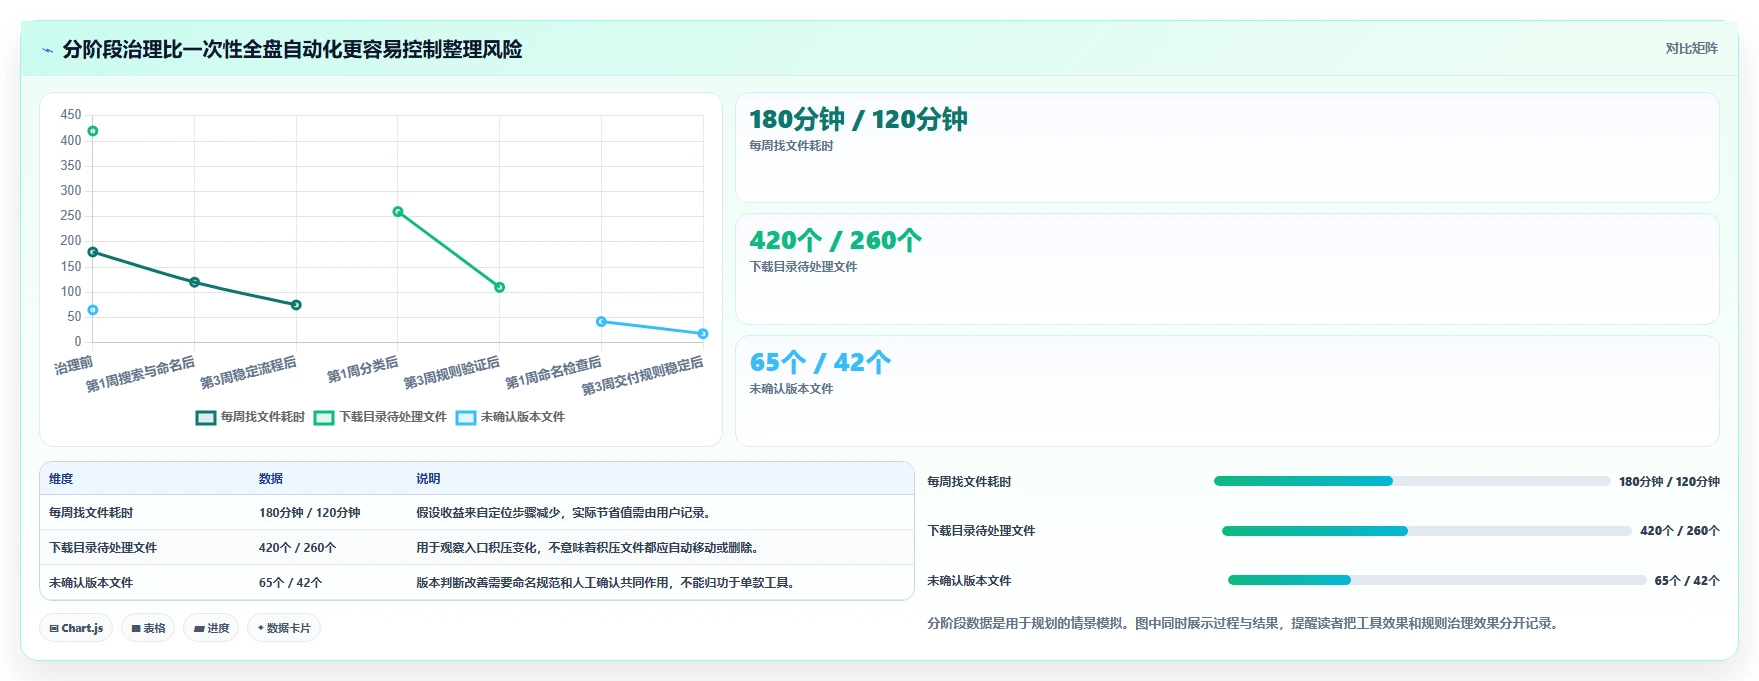Click the 每周找文件耗时 label in progress list
This screenshot has height=681, width=1759.
969,482
